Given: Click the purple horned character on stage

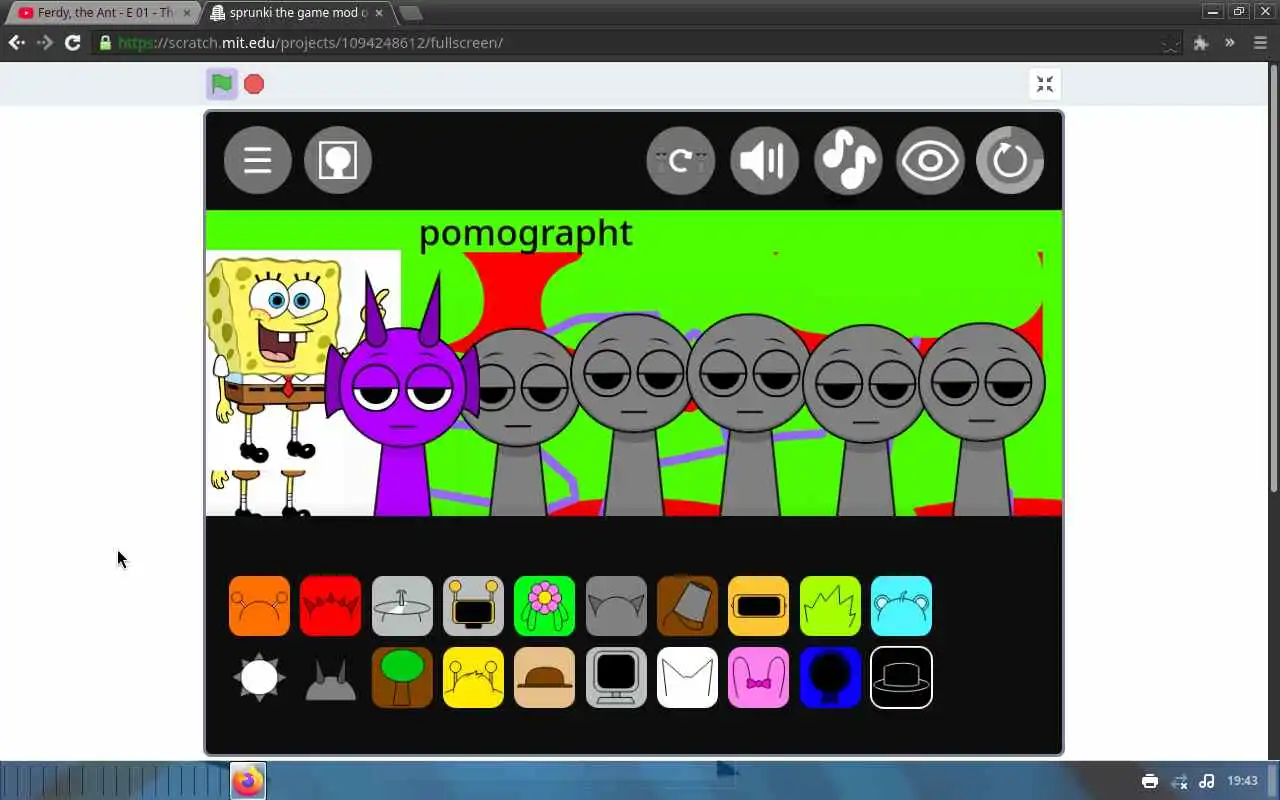Looking at the screenshot, I should [x=402, y=395].
